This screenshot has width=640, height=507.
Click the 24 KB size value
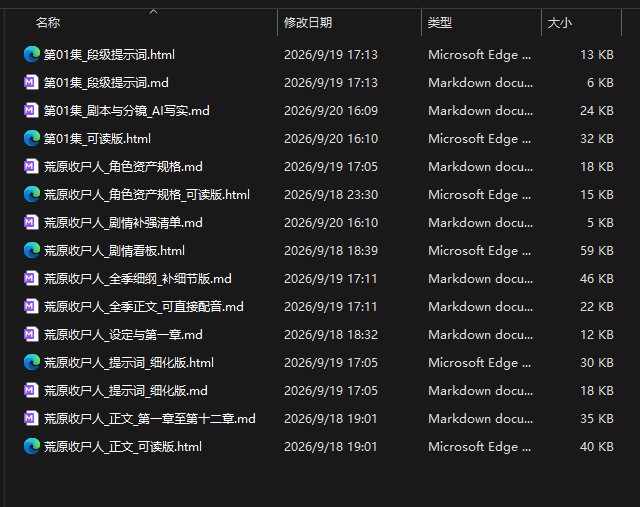click(x=597, y=110)
